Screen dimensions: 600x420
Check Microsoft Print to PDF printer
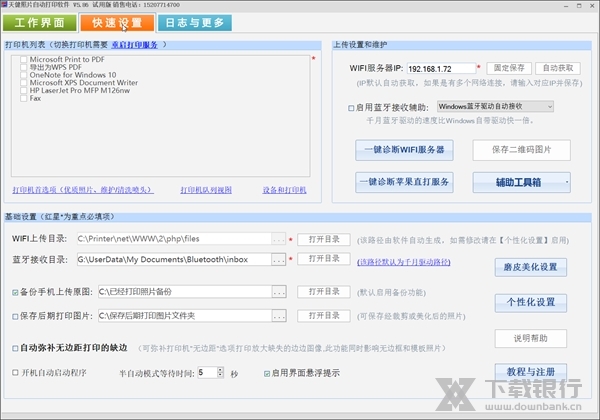tap(24, 60)
